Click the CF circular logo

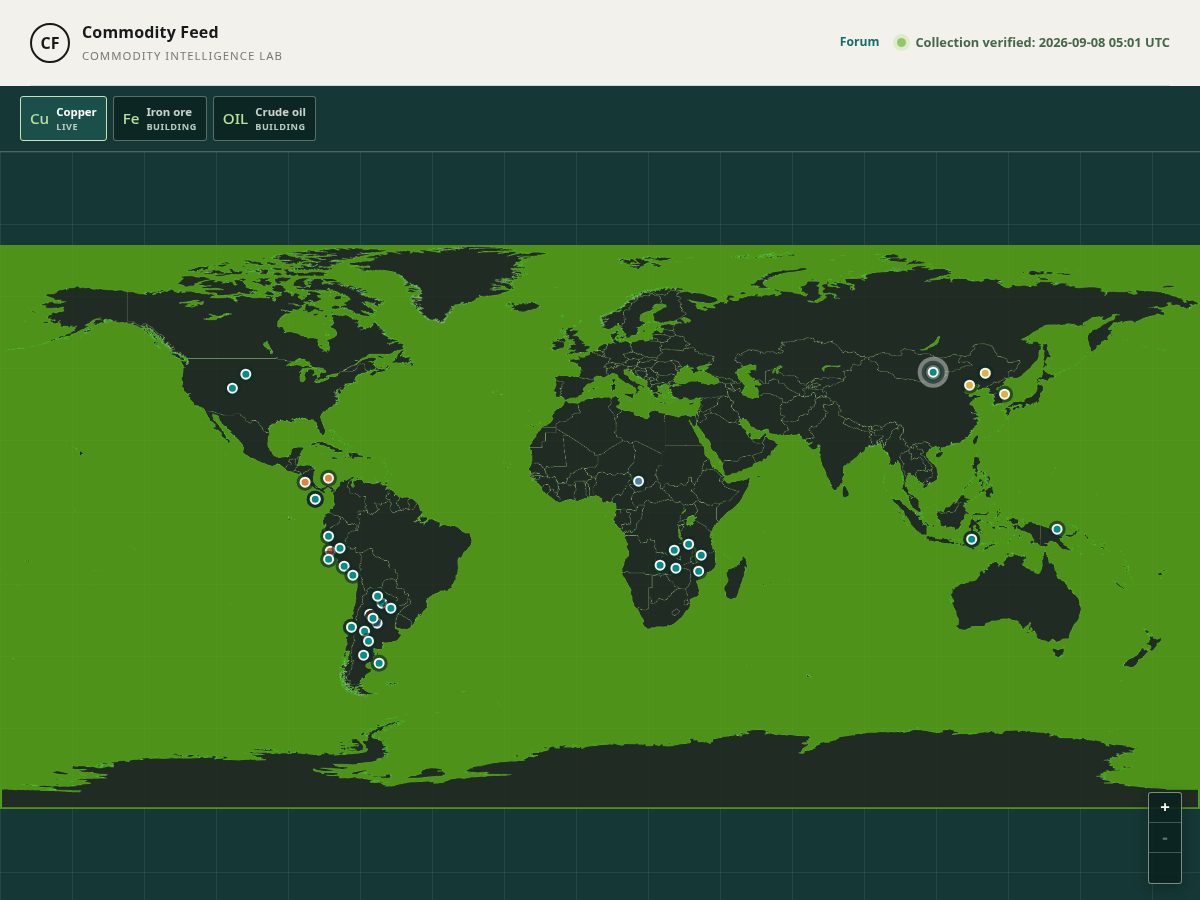(50, 43)
